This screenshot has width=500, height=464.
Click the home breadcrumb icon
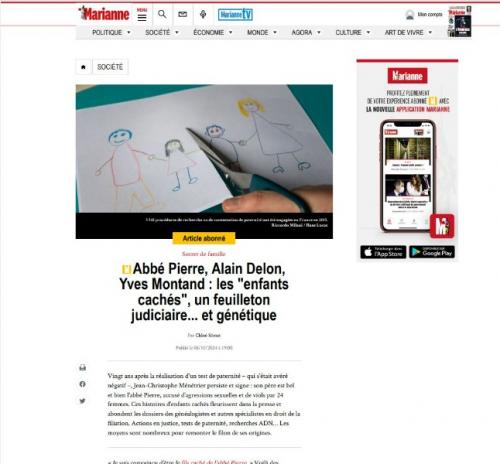(x=83, y=67)
